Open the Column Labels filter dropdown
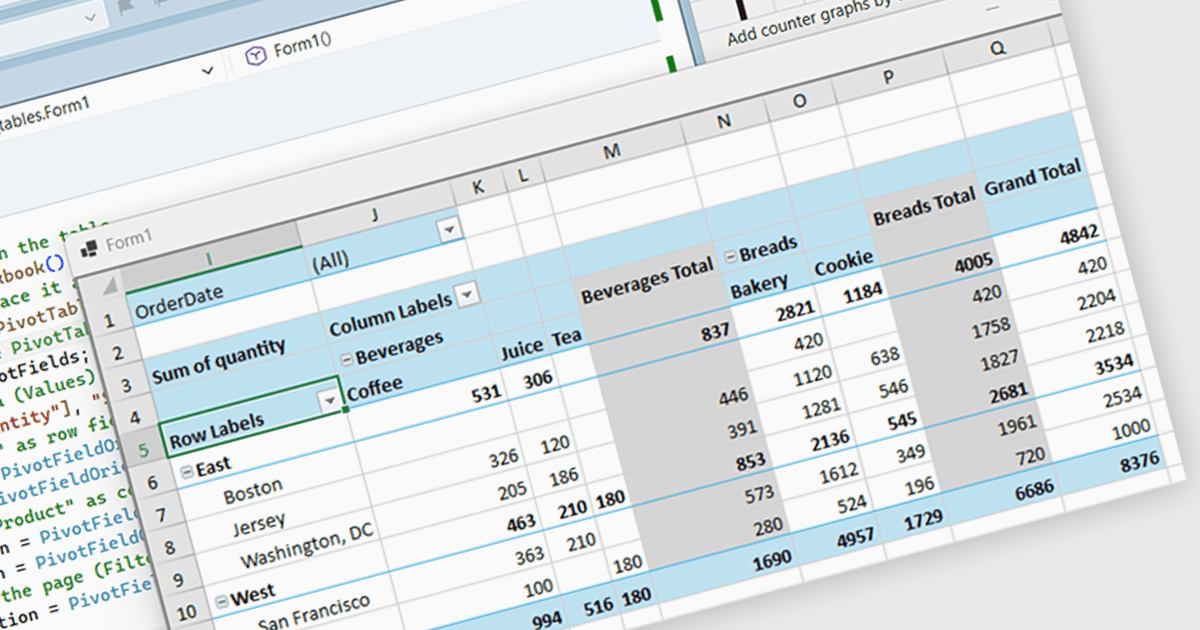This screenshot has width=1200, height=630. click(x=466, y=296)
